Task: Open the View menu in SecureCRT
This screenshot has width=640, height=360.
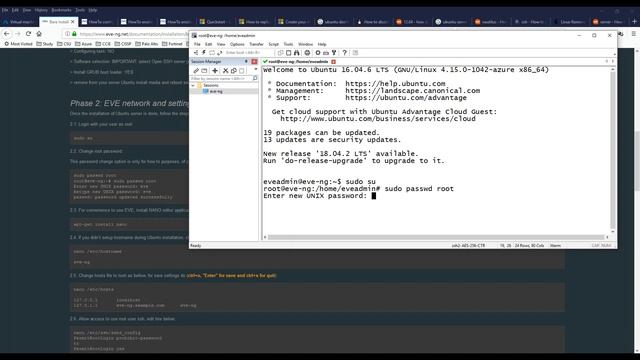Action: pyautogui.click(x=221, y=44)
